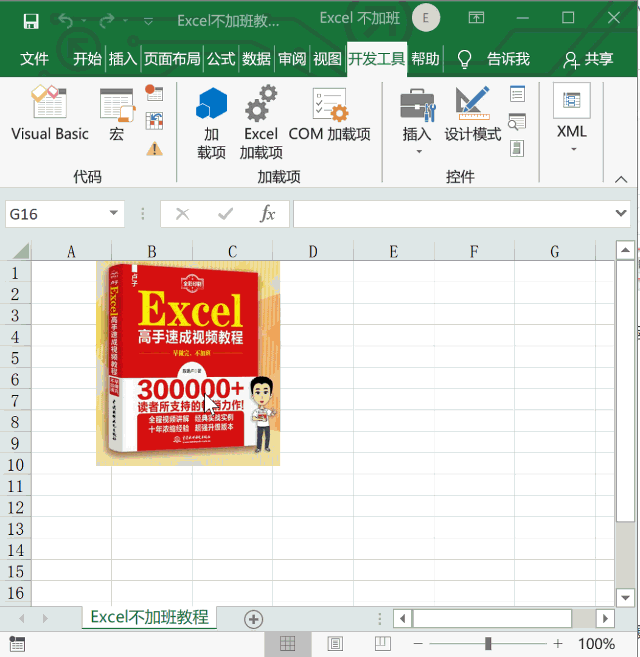Switch to the 视图 tab

pos(327,59)
